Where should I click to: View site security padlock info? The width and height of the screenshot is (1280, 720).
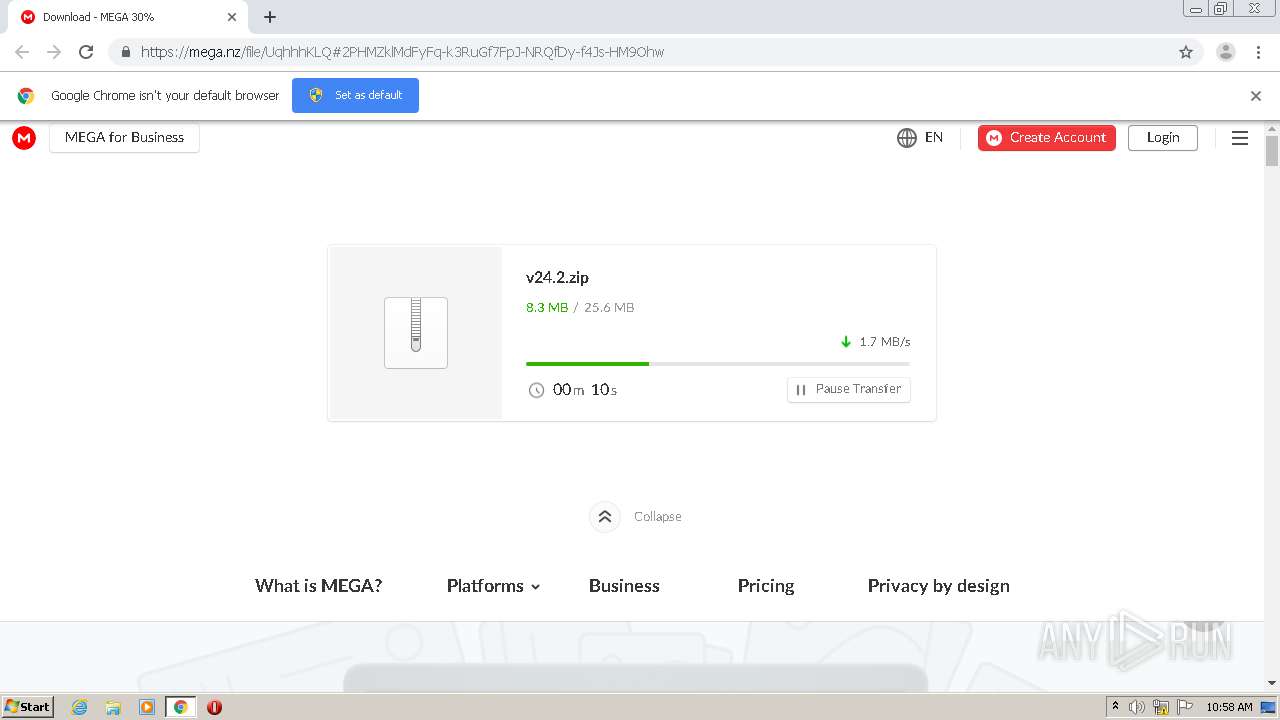click(x=126, y=52)
